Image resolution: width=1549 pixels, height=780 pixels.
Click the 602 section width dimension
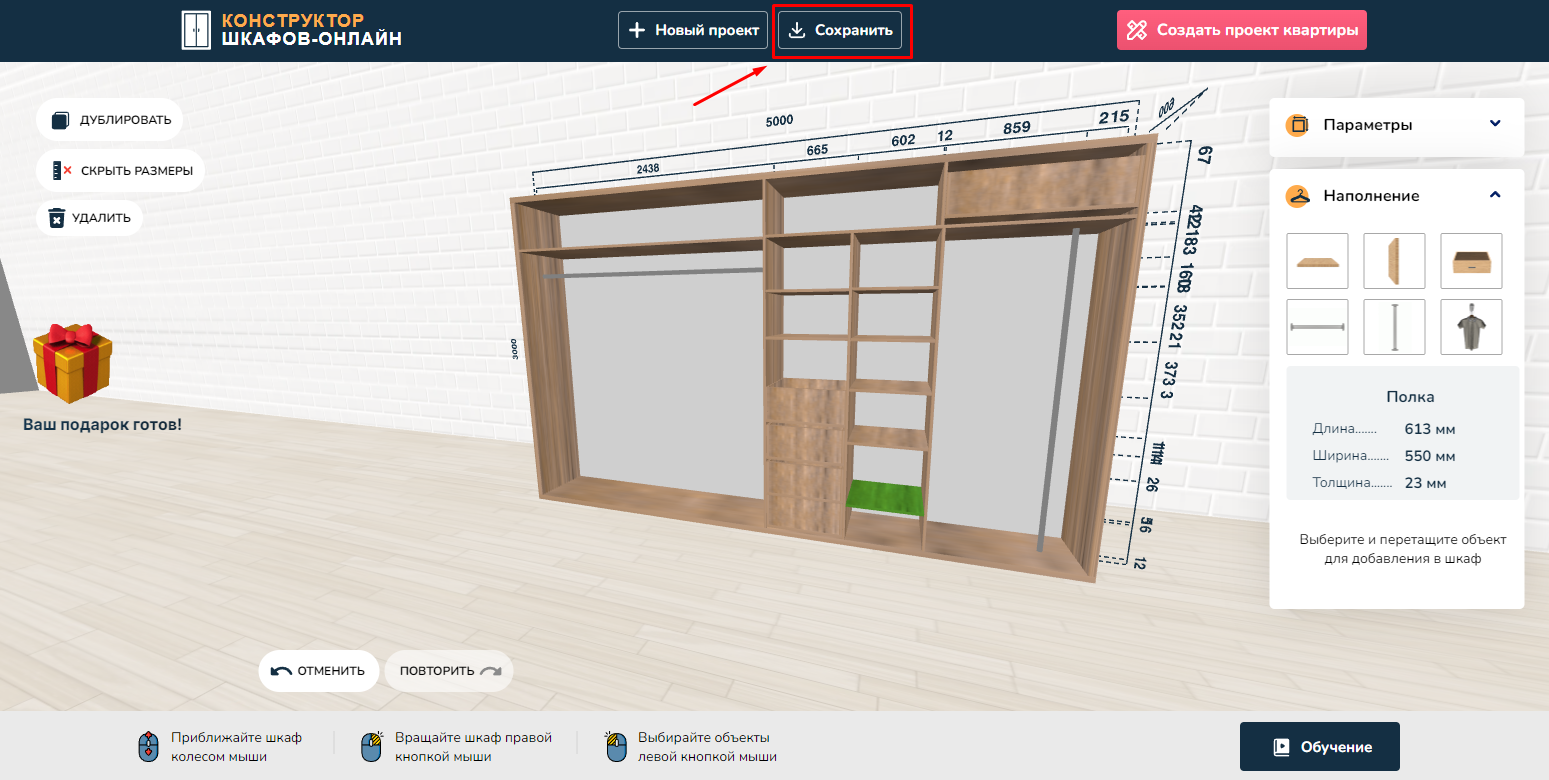(x=903, y=140)
